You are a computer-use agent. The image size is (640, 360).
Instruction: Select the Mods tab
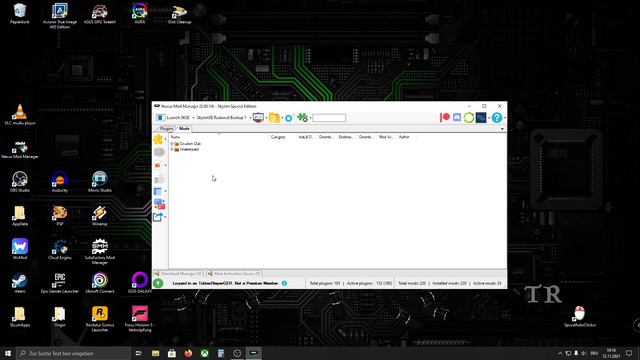[x=184, y=129]
